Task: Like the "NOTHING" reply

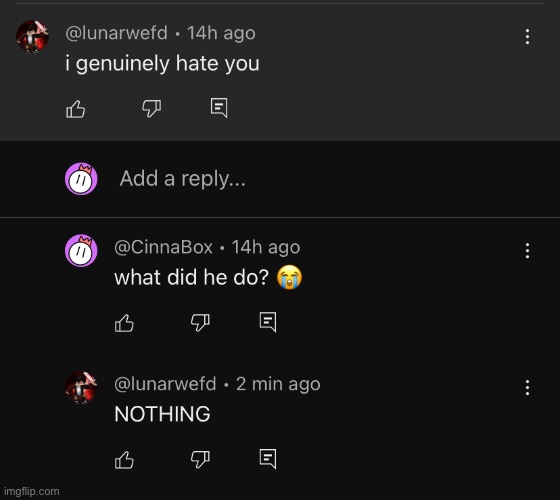Action: pyautogui.click(x=124, y=460)
